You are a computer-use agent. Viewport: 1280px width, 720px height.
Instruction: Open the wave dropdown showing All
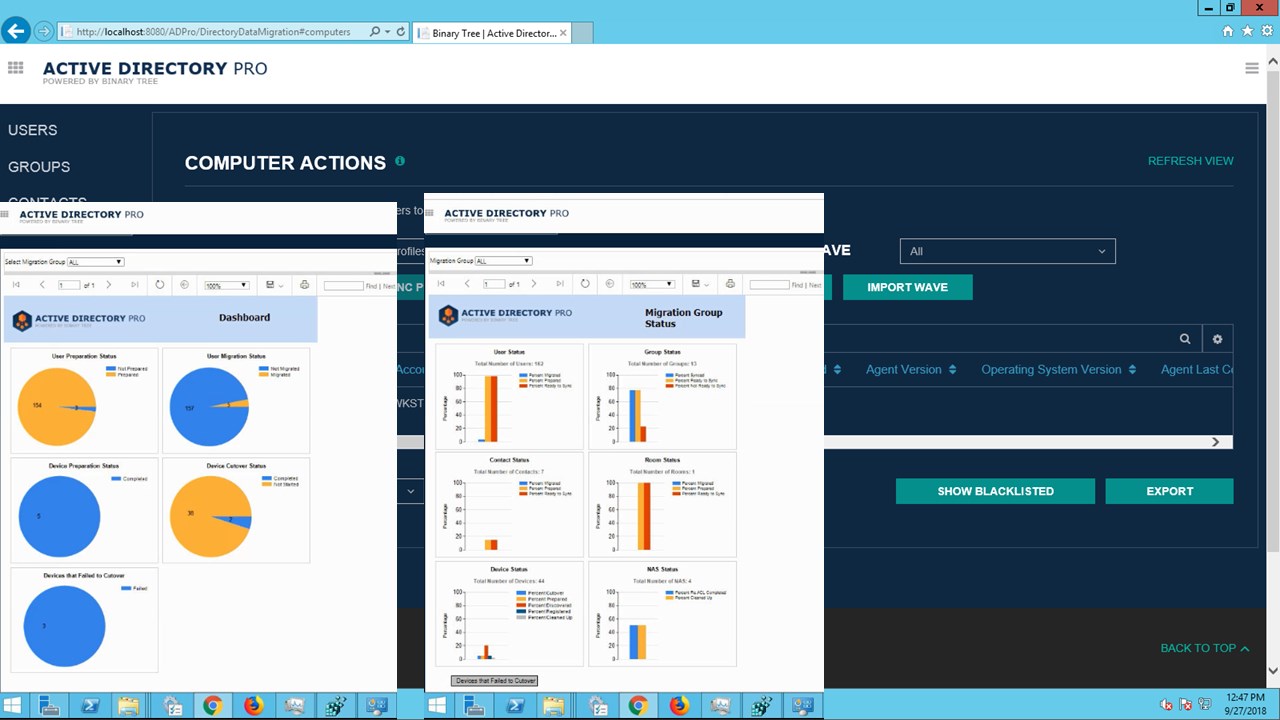[x=1008, y=251]
